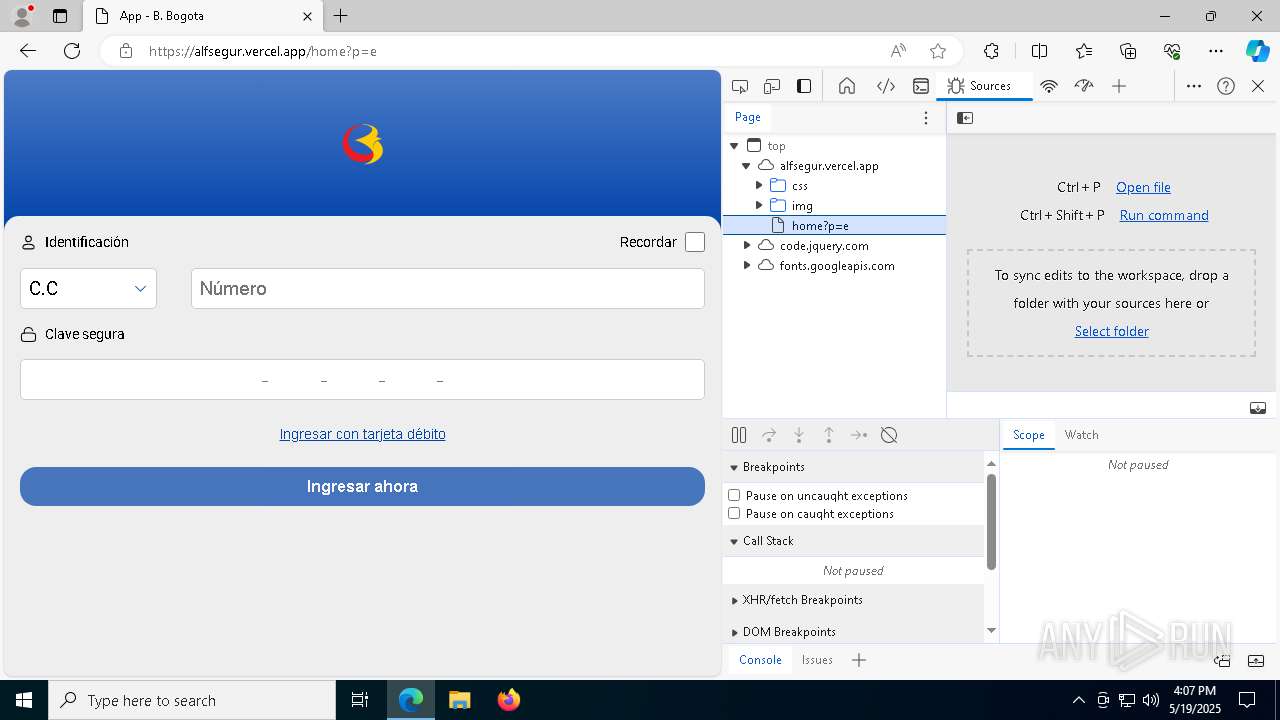Open DevTools customize ellipsis menu

coord(1194,86)
